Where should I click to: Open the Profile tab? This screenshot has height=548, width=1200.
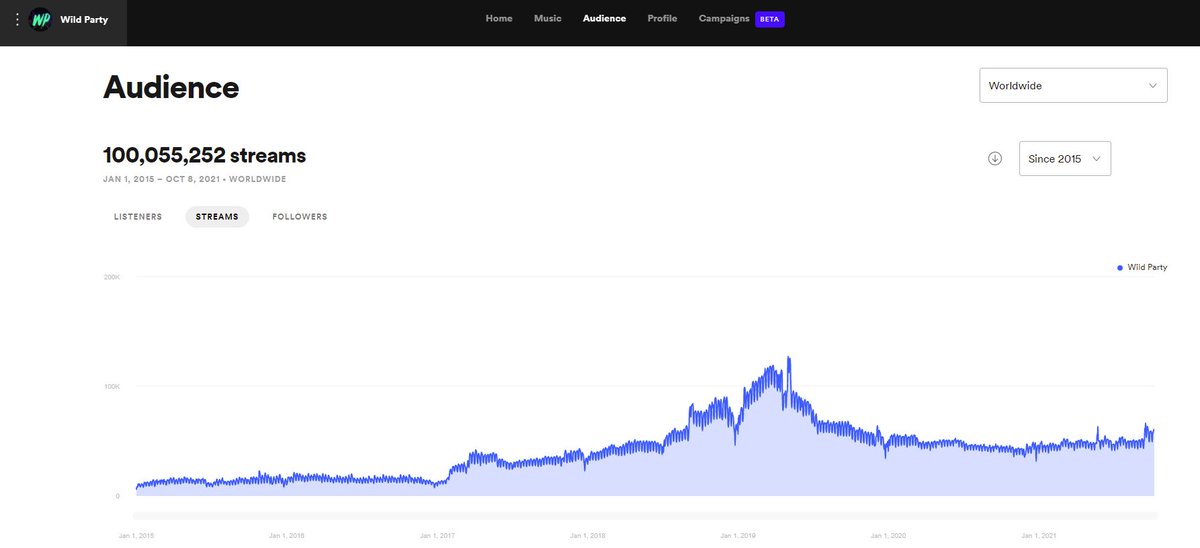coord(662,18)
